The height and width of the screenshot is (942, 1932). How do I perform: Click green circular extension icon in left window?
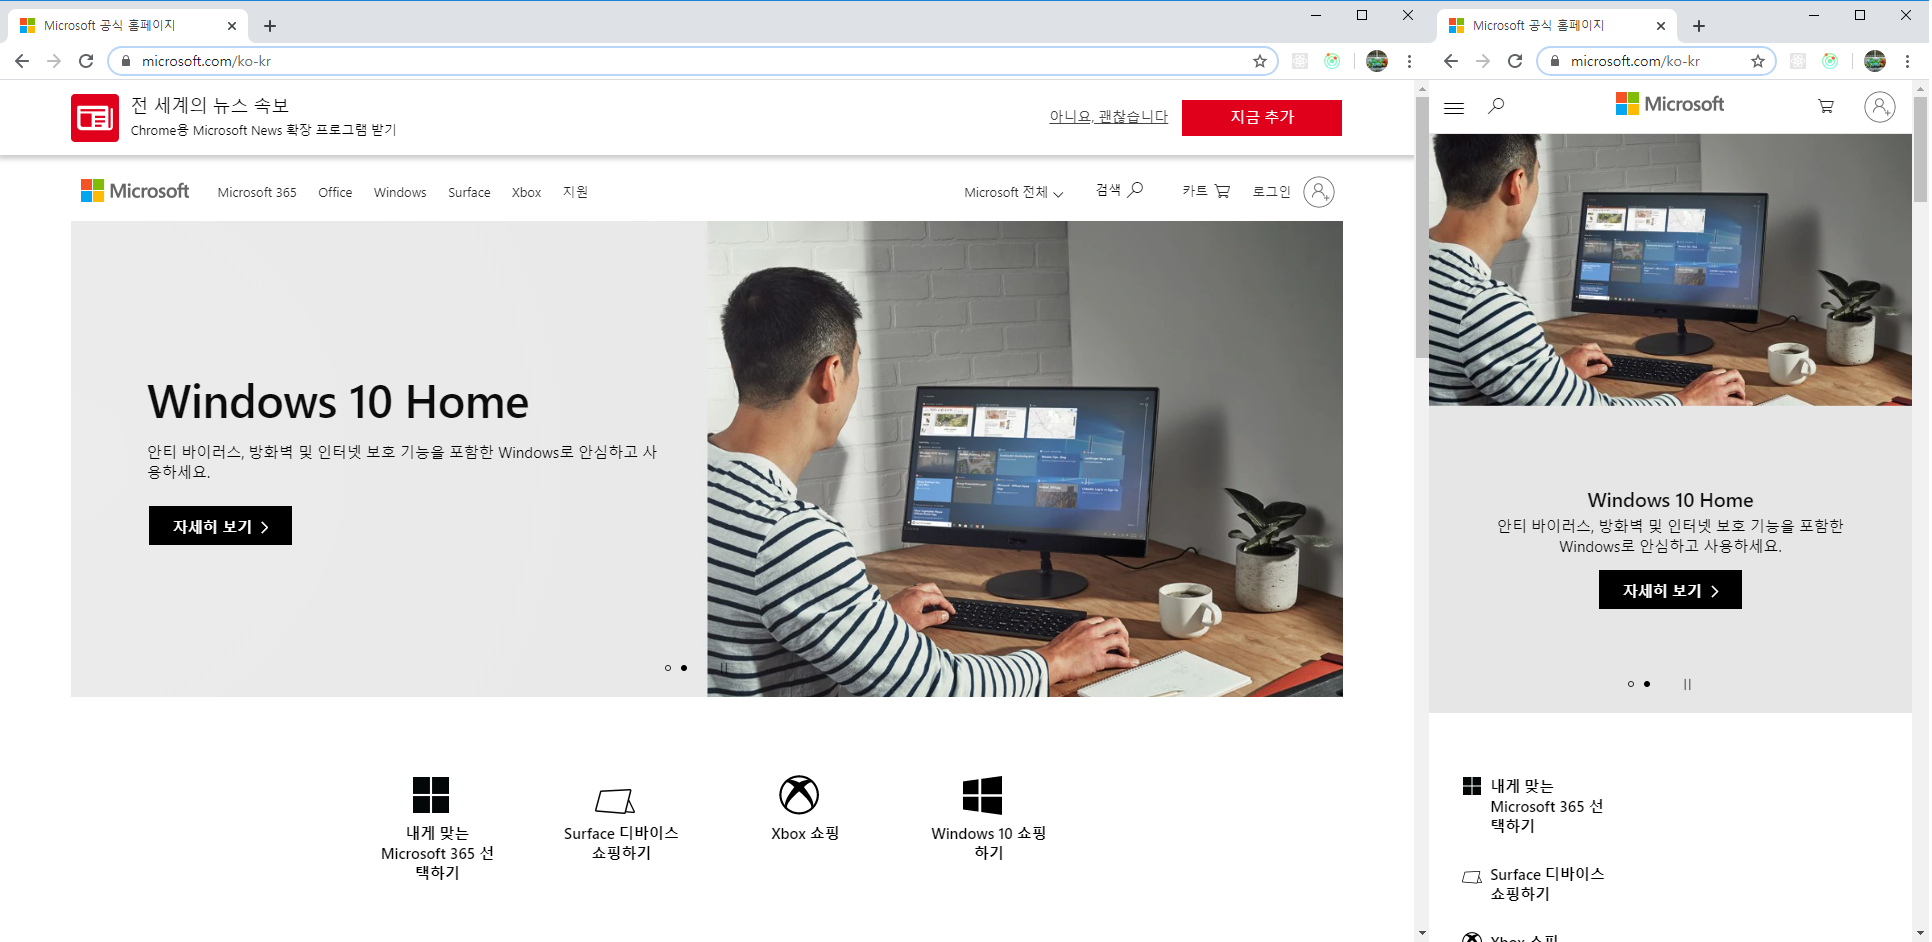tap(1332, 61)
